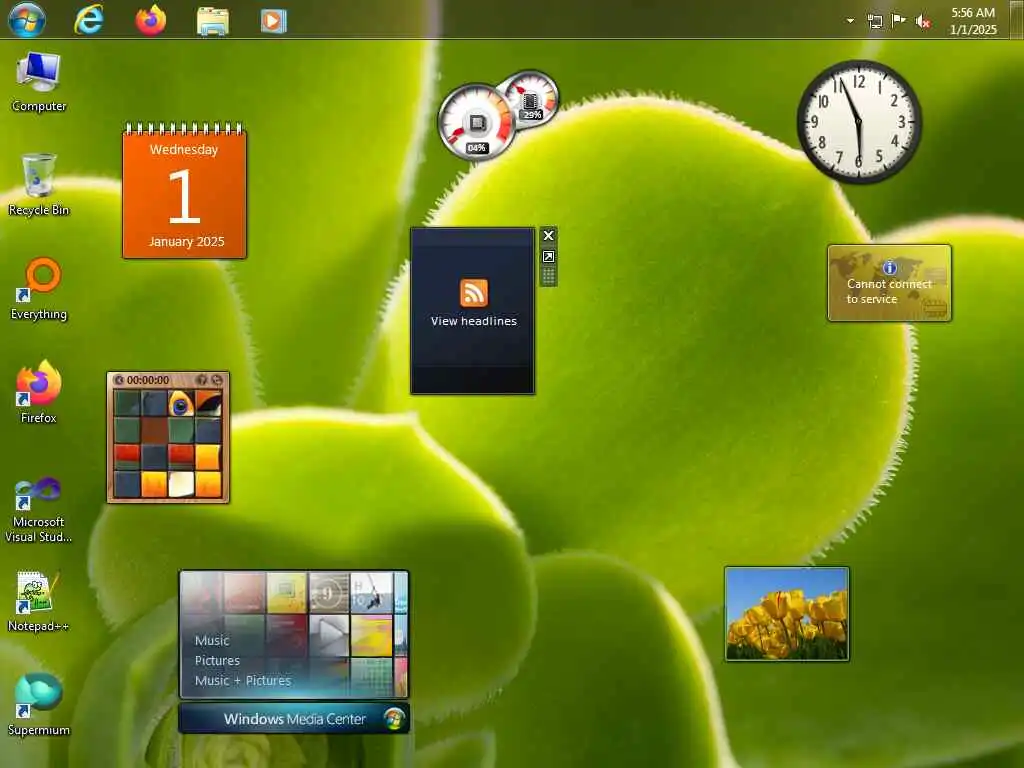Click January 2025 on the calendar gadget

pos(186,242)
